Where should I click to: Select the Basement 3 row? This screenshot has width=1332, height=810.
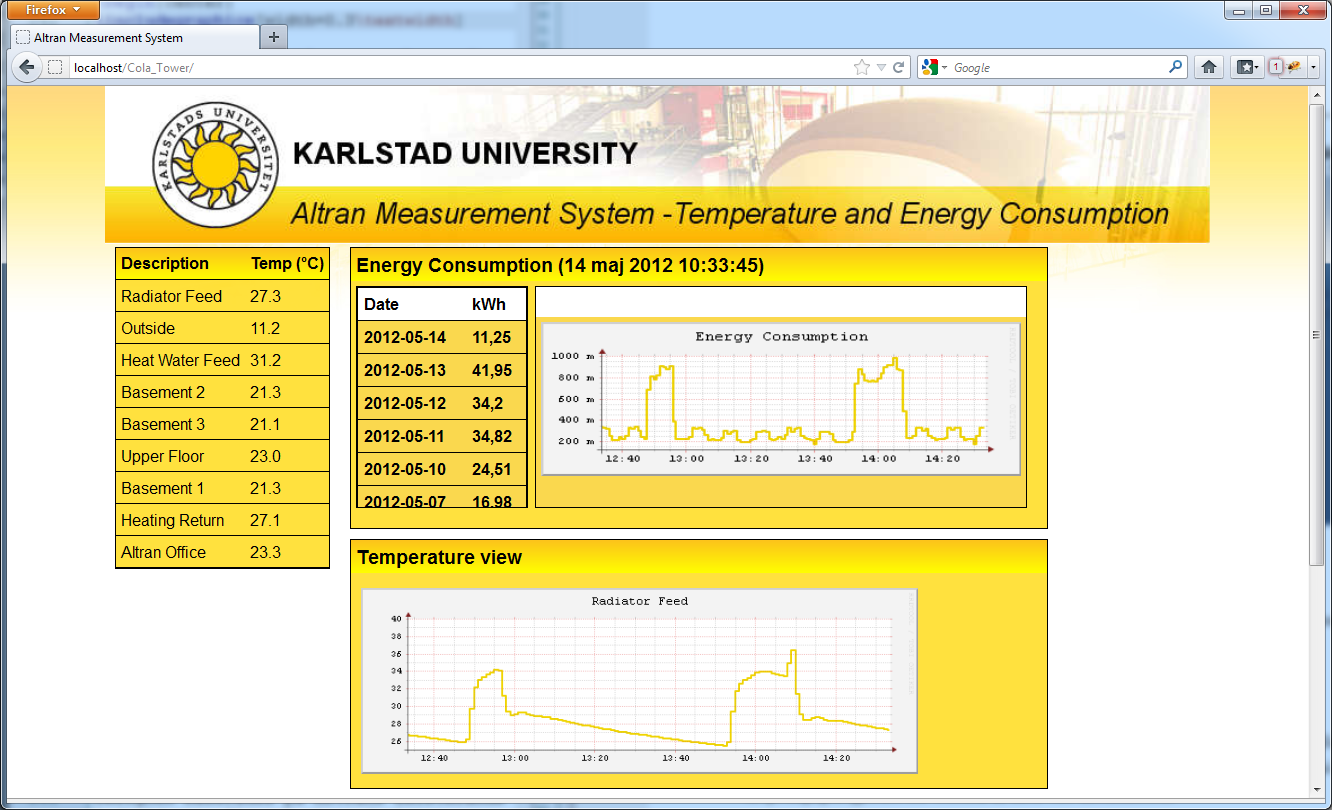click(222, 424)
